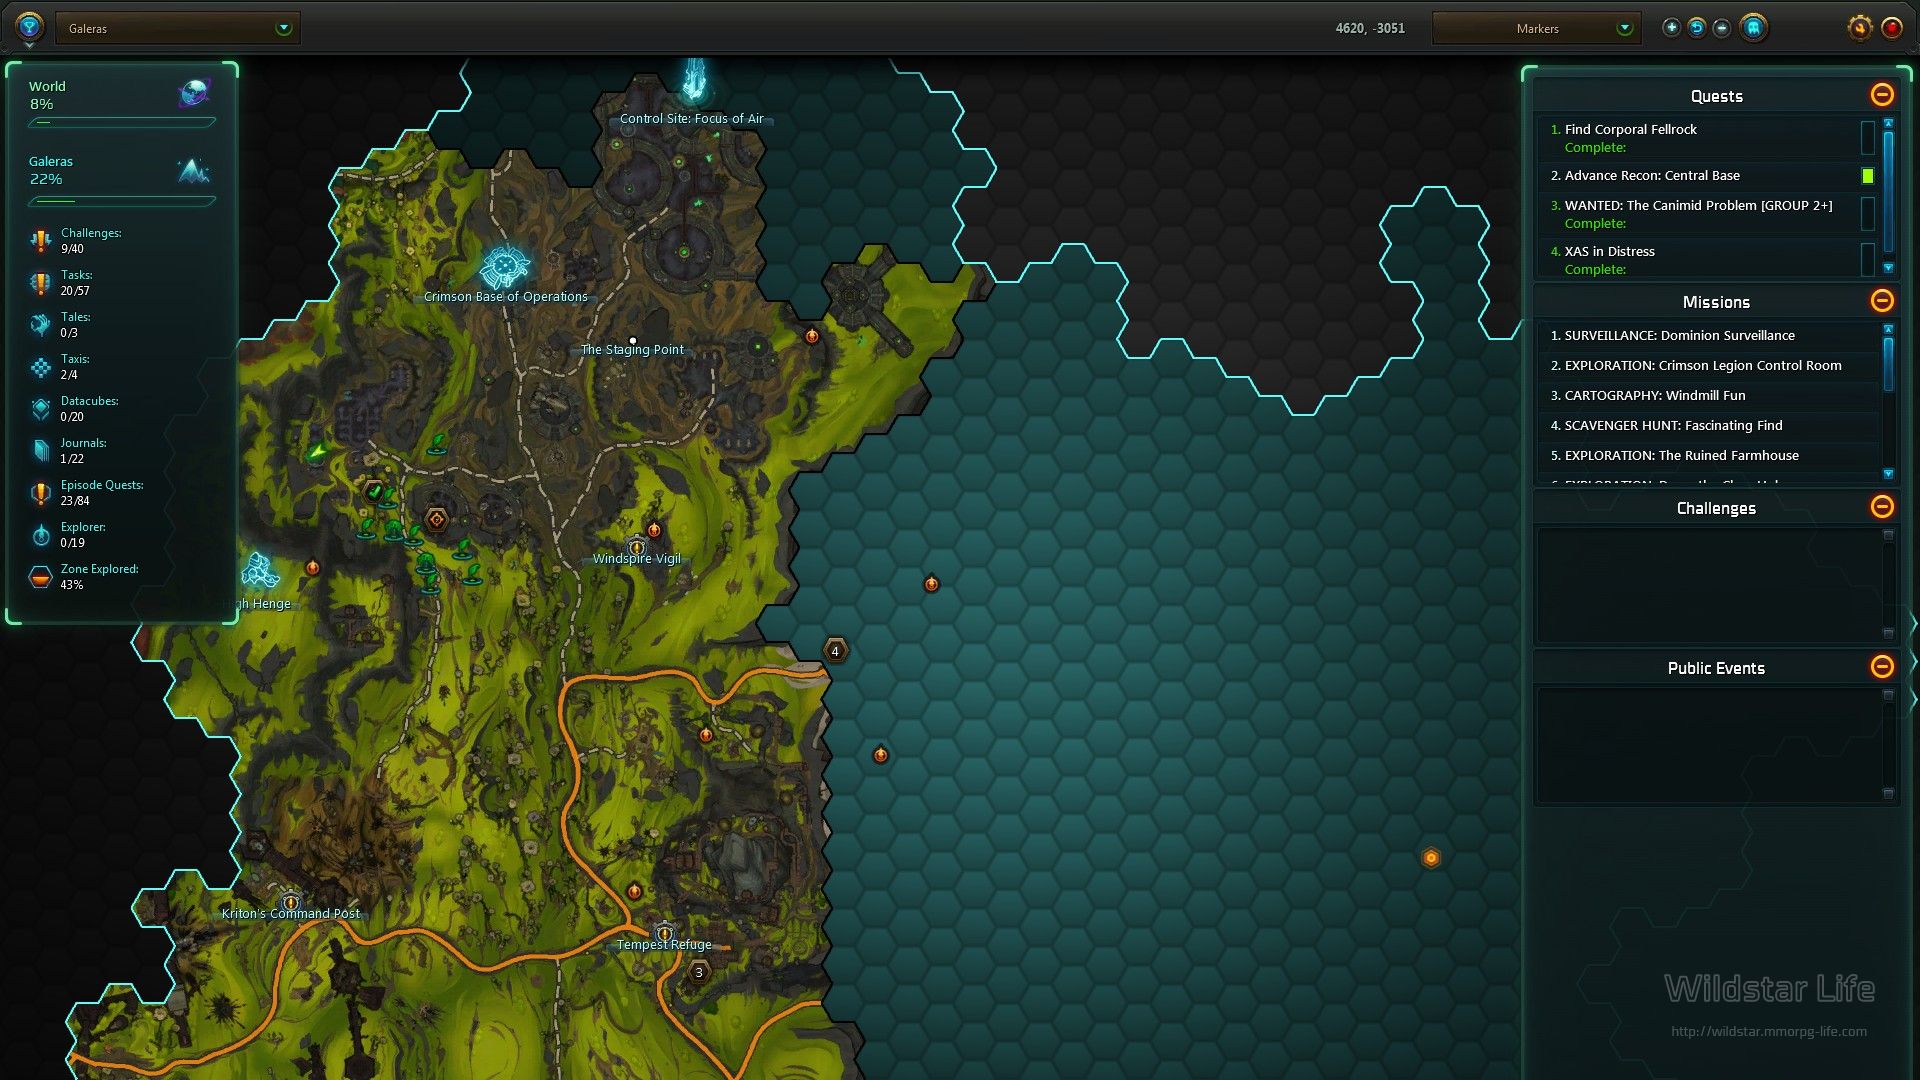
Task: Click the coordinates readout 4620, -3051
Action: coord(1369,28)
